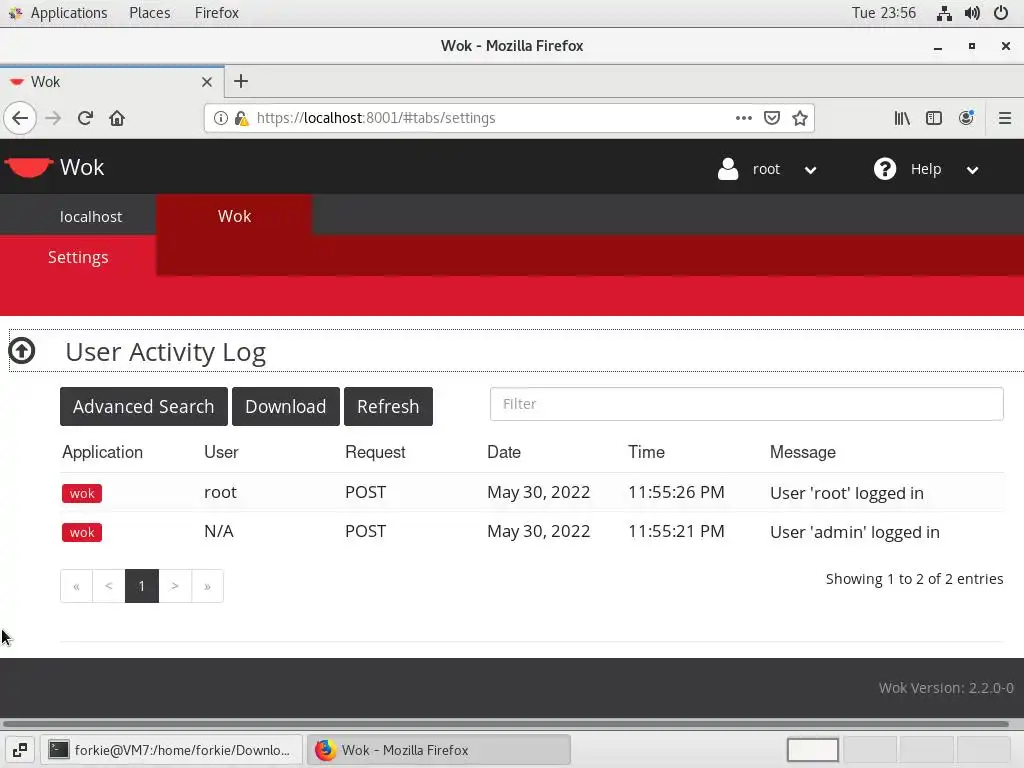Click the 11:55:26 PM time cell
Image resolution: width=1024 pixels, height=768 pixels.
point(676,492)
